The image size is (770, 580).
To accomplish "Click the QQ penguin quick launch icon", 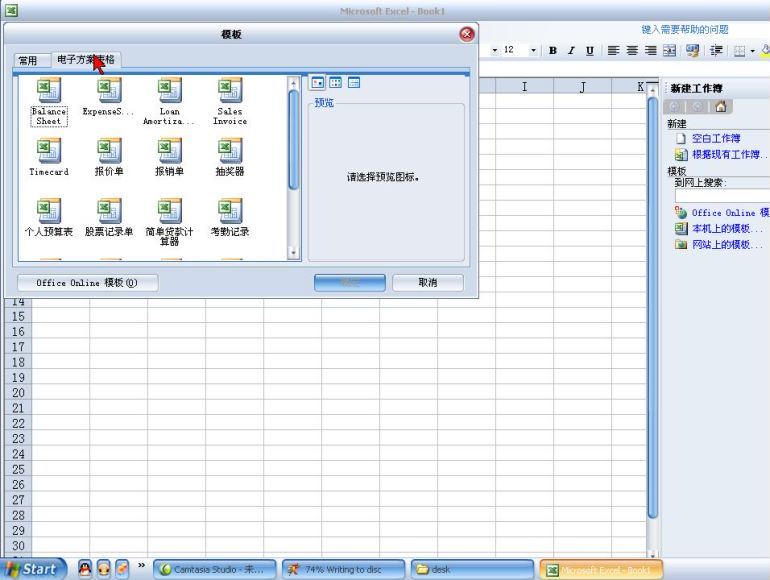I will tap(85, 569).
